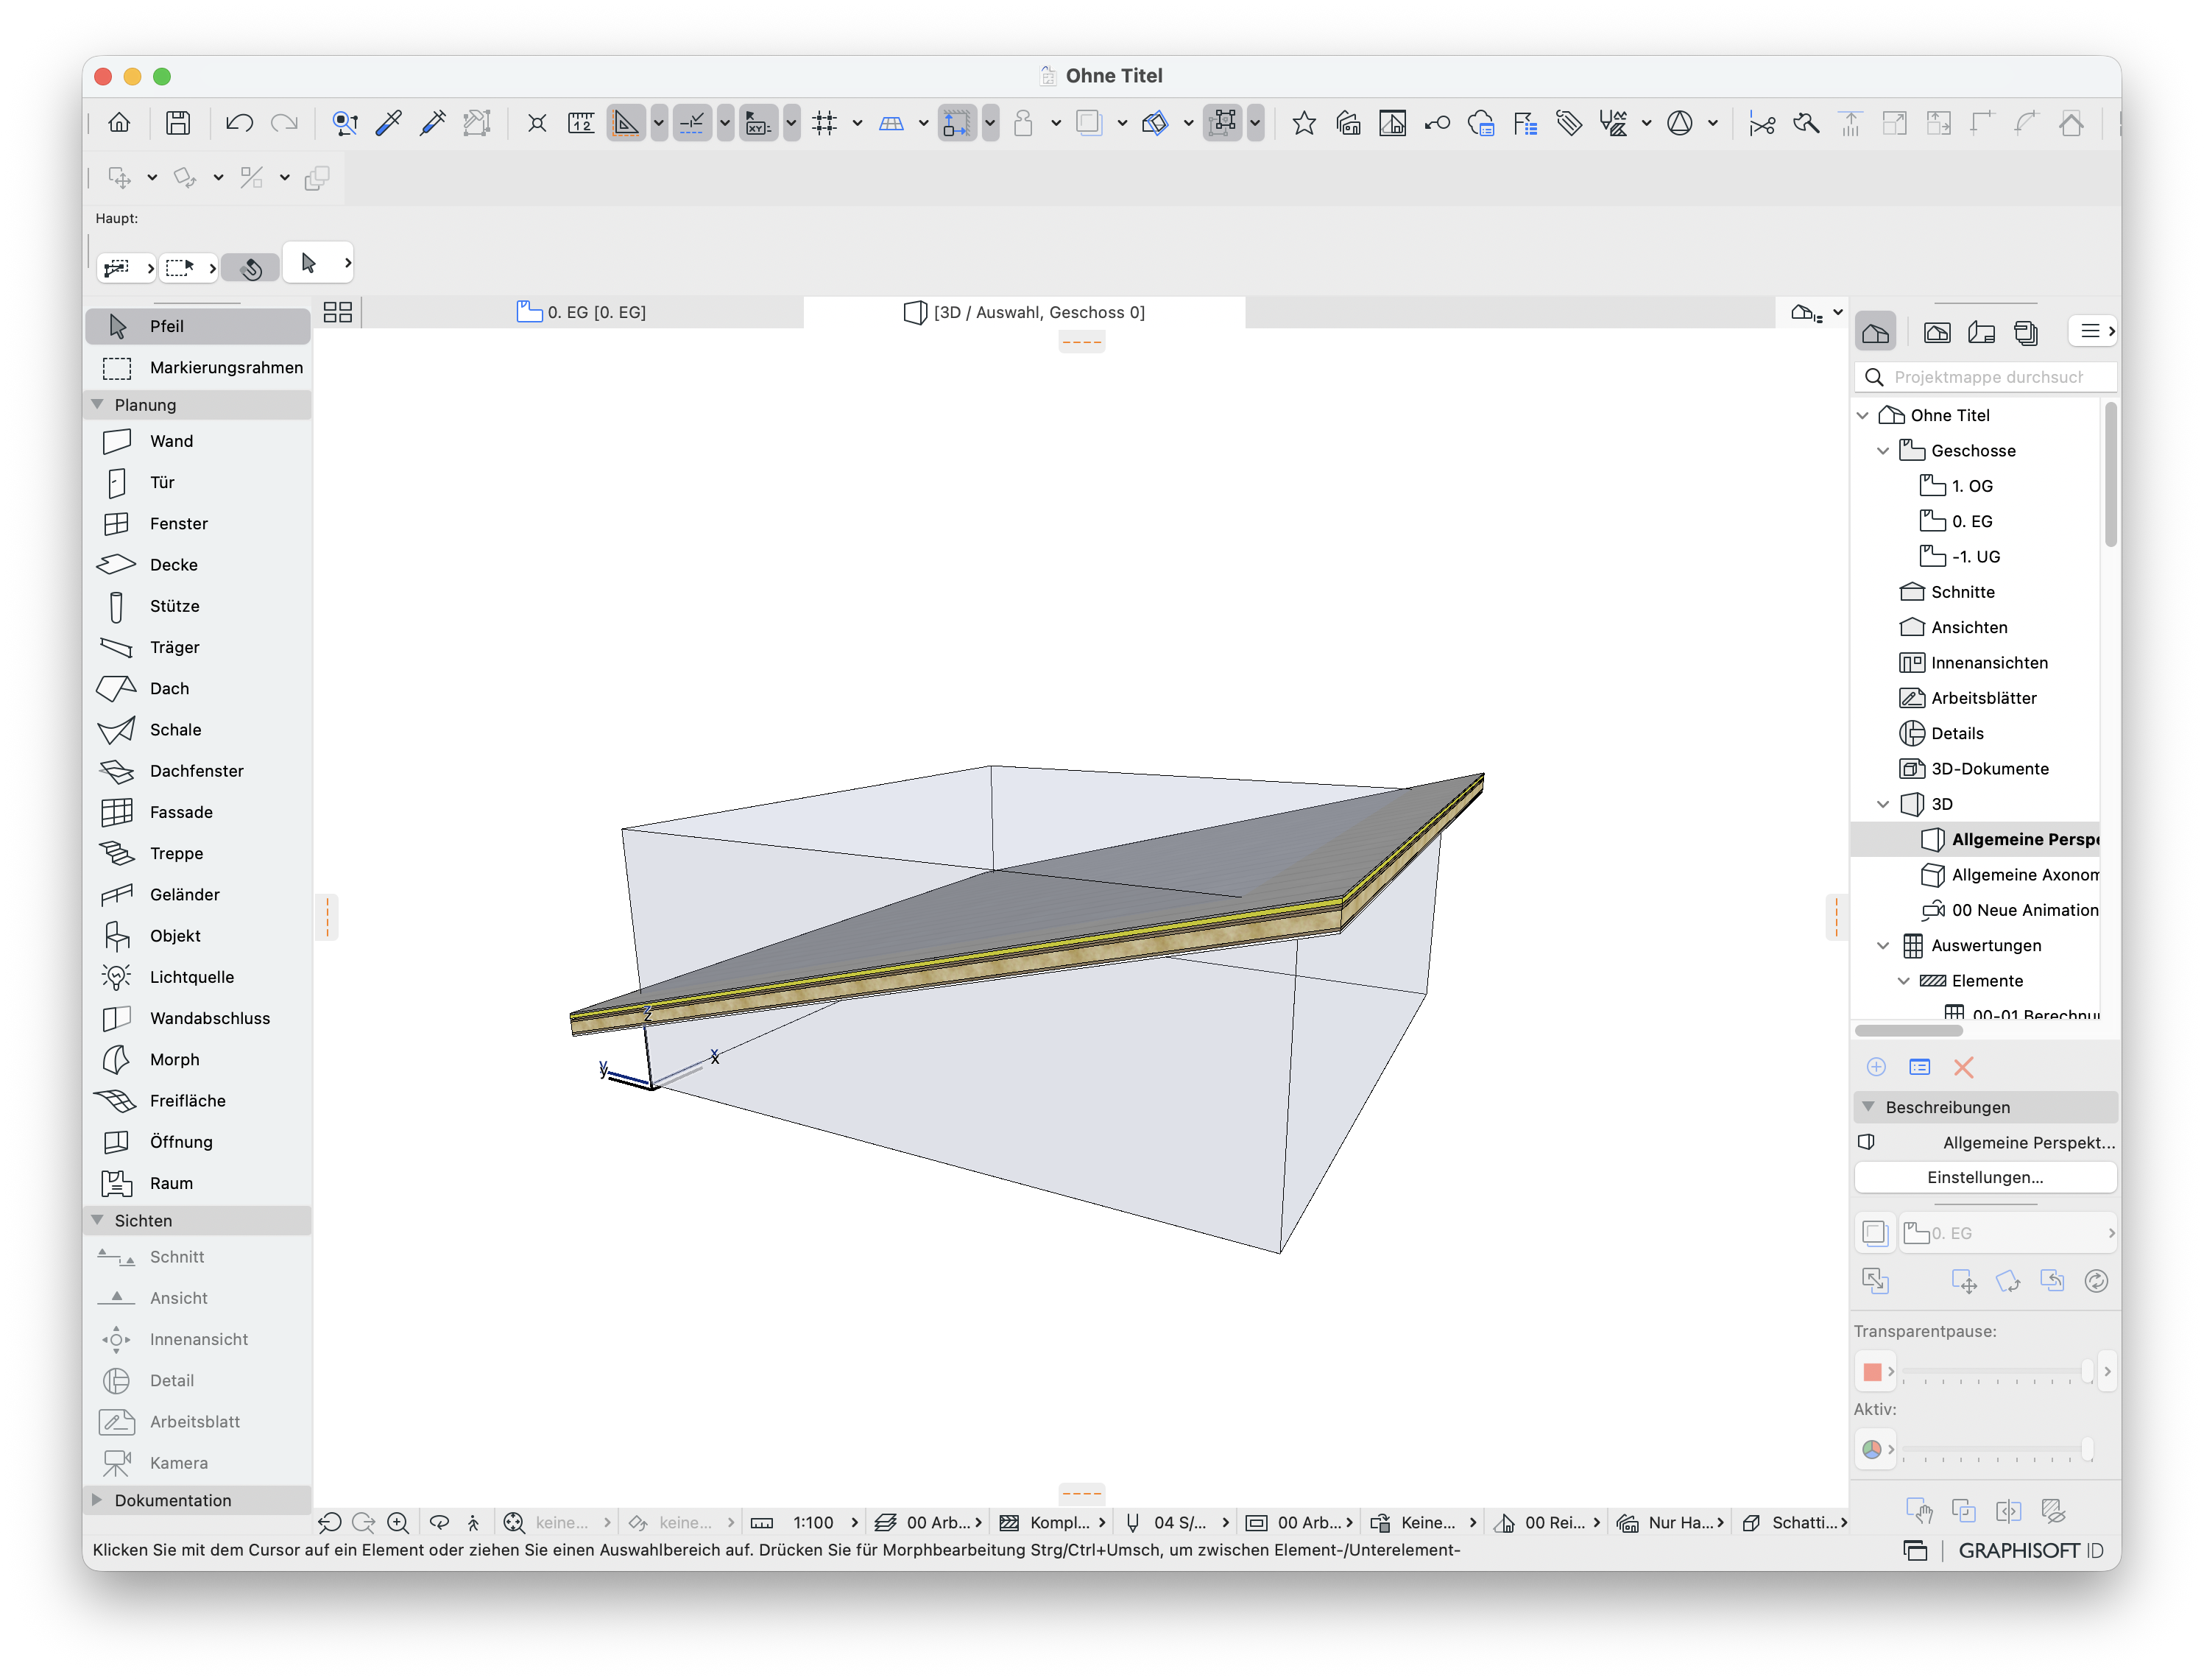Select the Fassade tool

point(198,812)
